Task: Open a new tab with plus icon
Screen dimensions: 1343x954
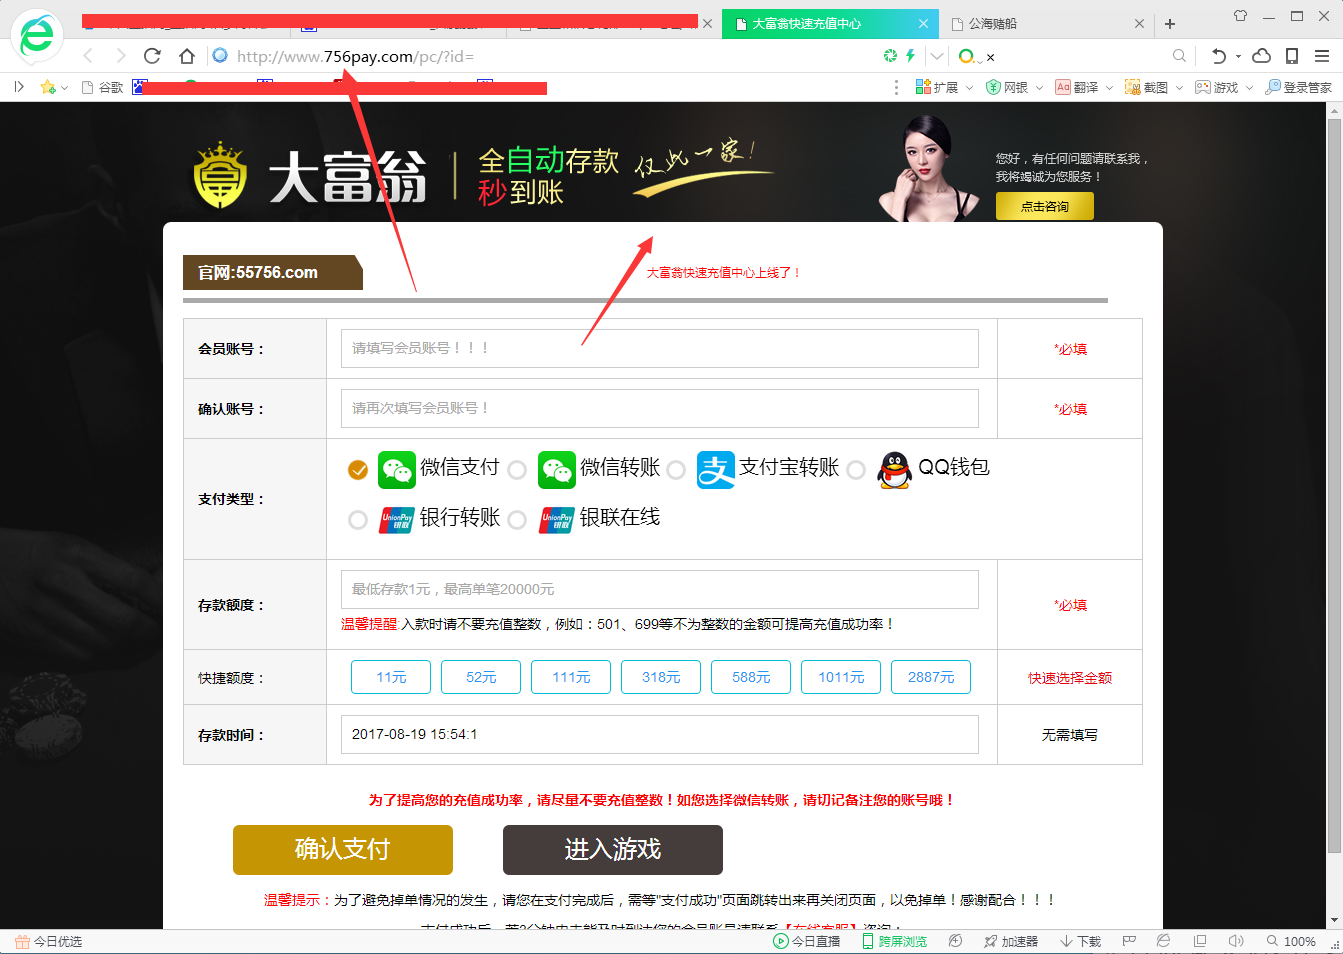Action: (x=1170, y=24)
